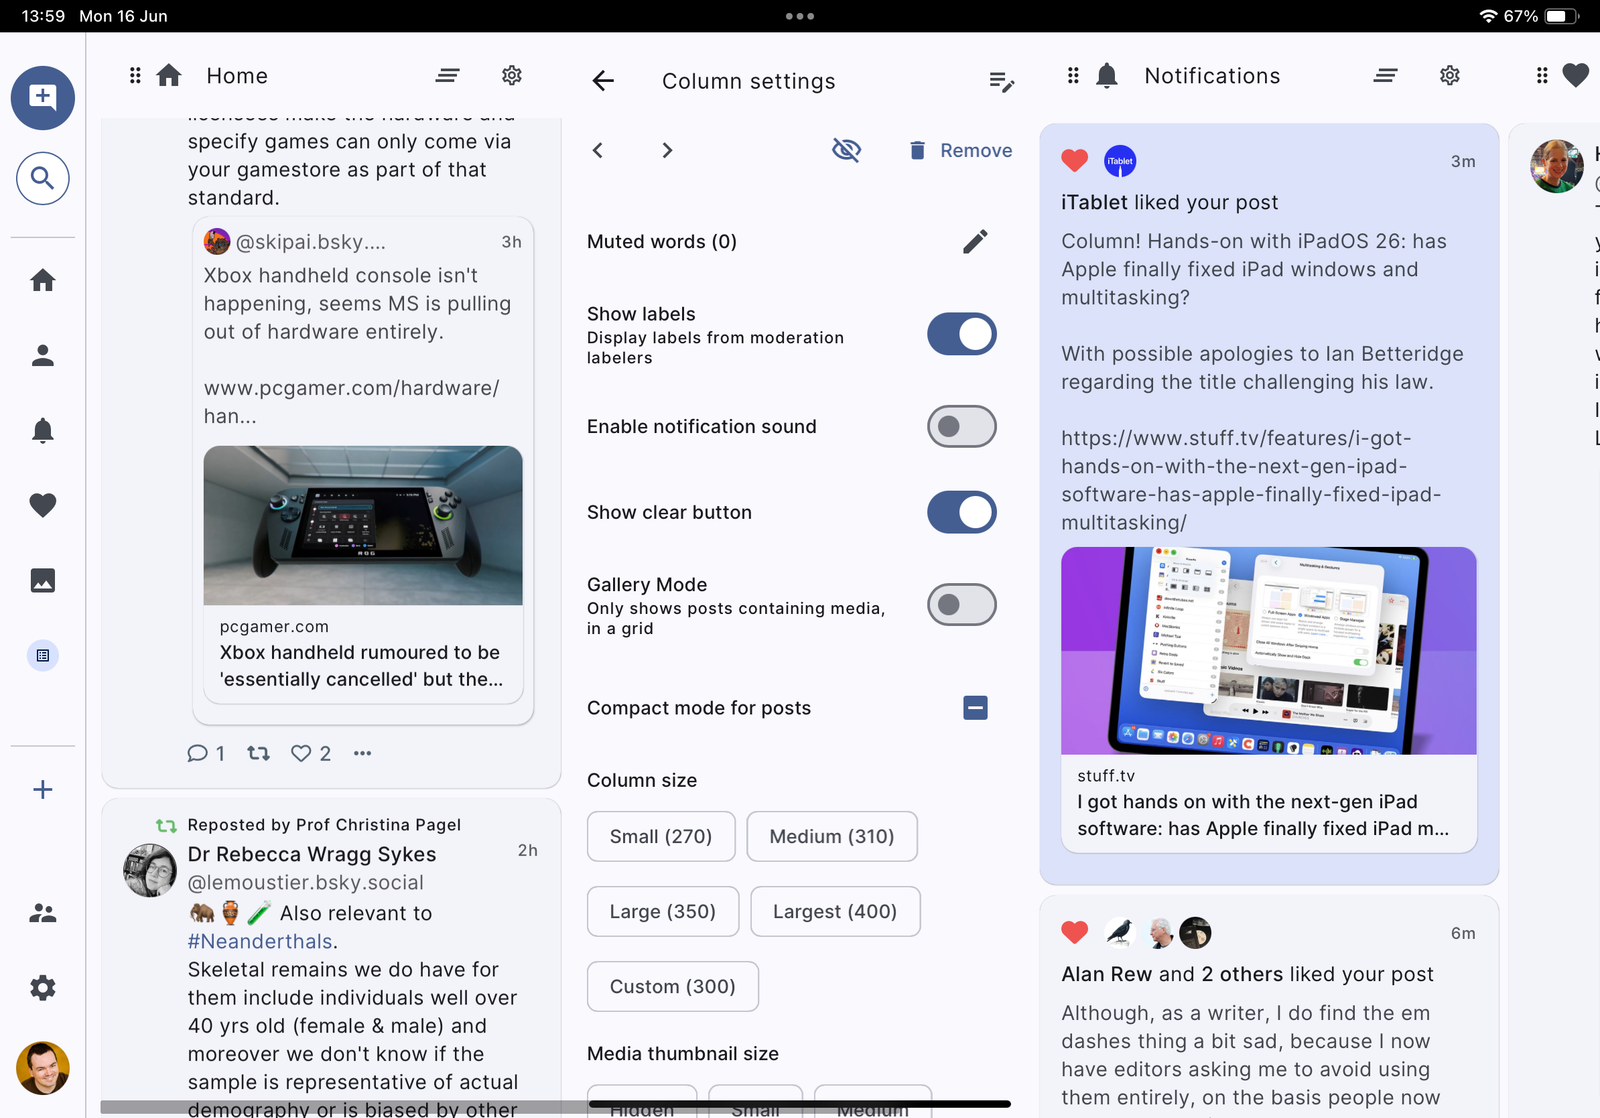Screen dimensions: 1600x1118
Task: Click drag handle dots beside Home title
Action: click(x=135, y=76)
